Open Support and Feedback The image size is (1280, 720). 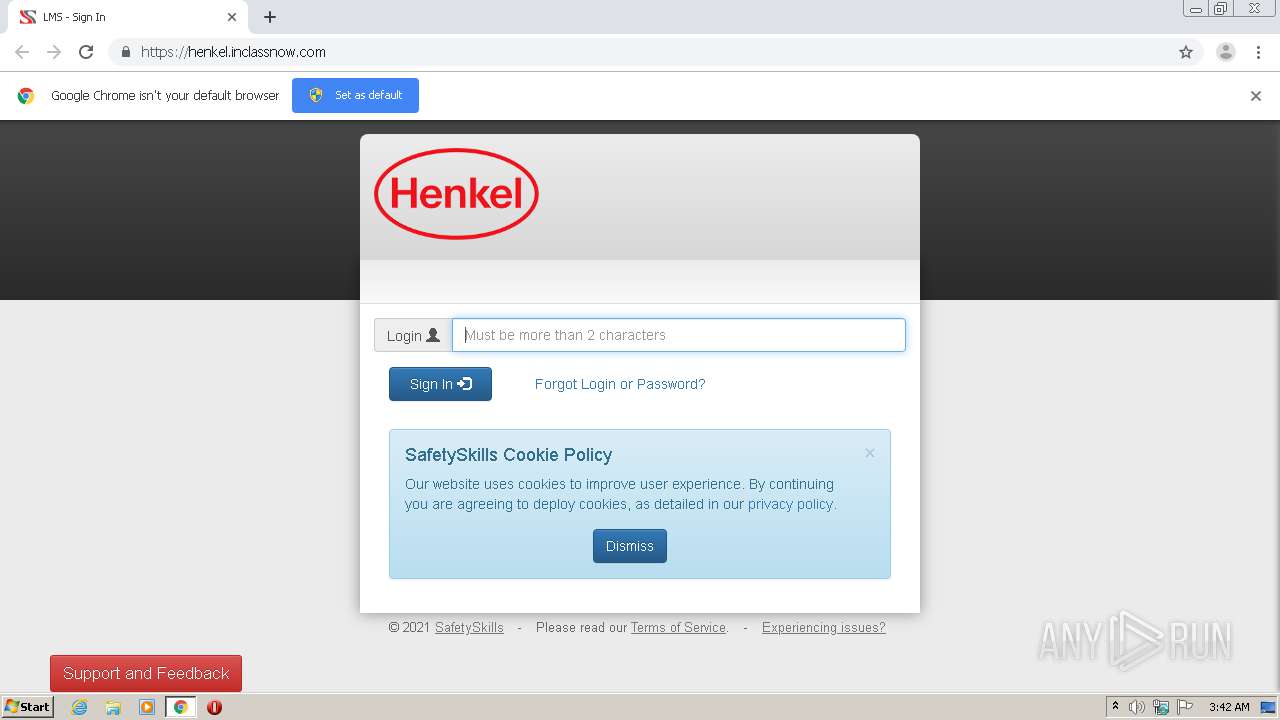click(146, 673)
